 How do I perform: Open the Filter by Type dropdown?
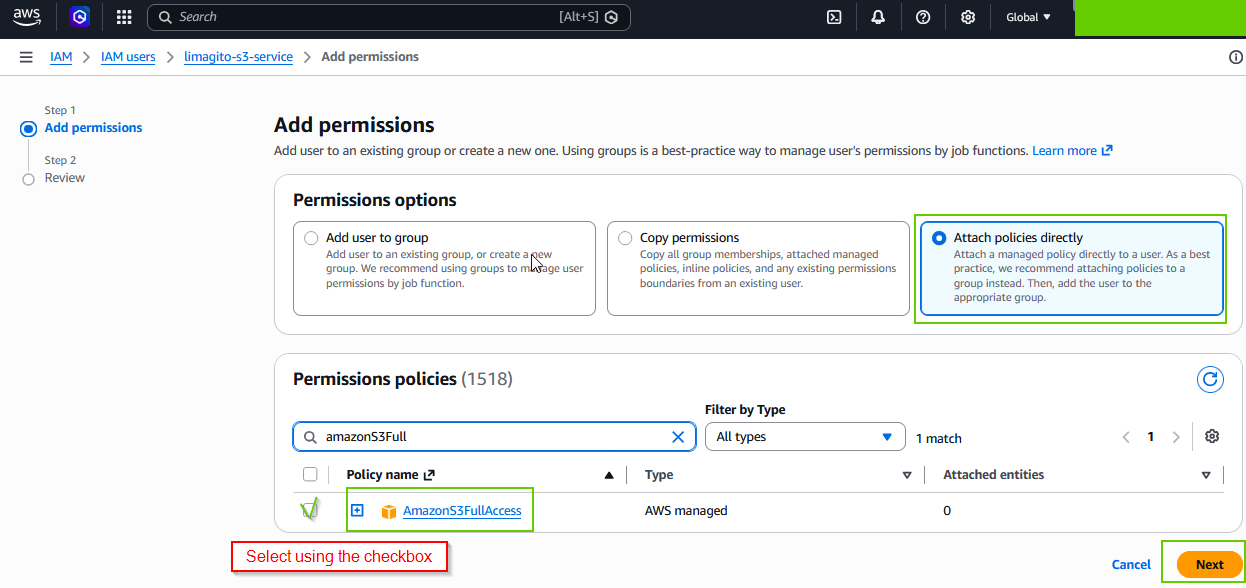pos(805,437)
